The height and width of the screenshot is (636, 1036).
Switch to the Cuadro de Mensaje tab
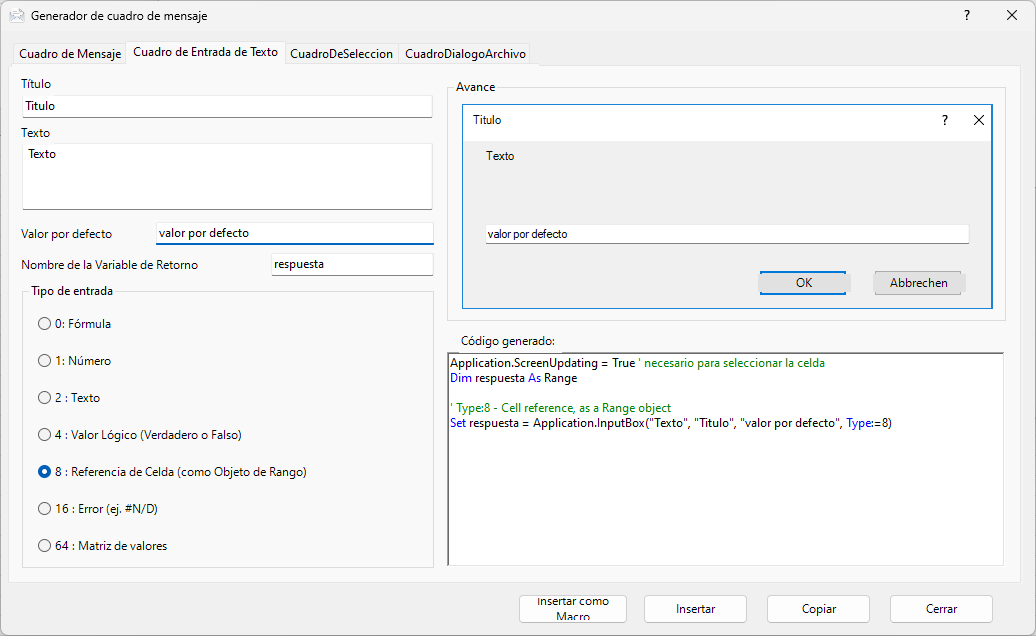pyautogui.click(x=70, y=53)
